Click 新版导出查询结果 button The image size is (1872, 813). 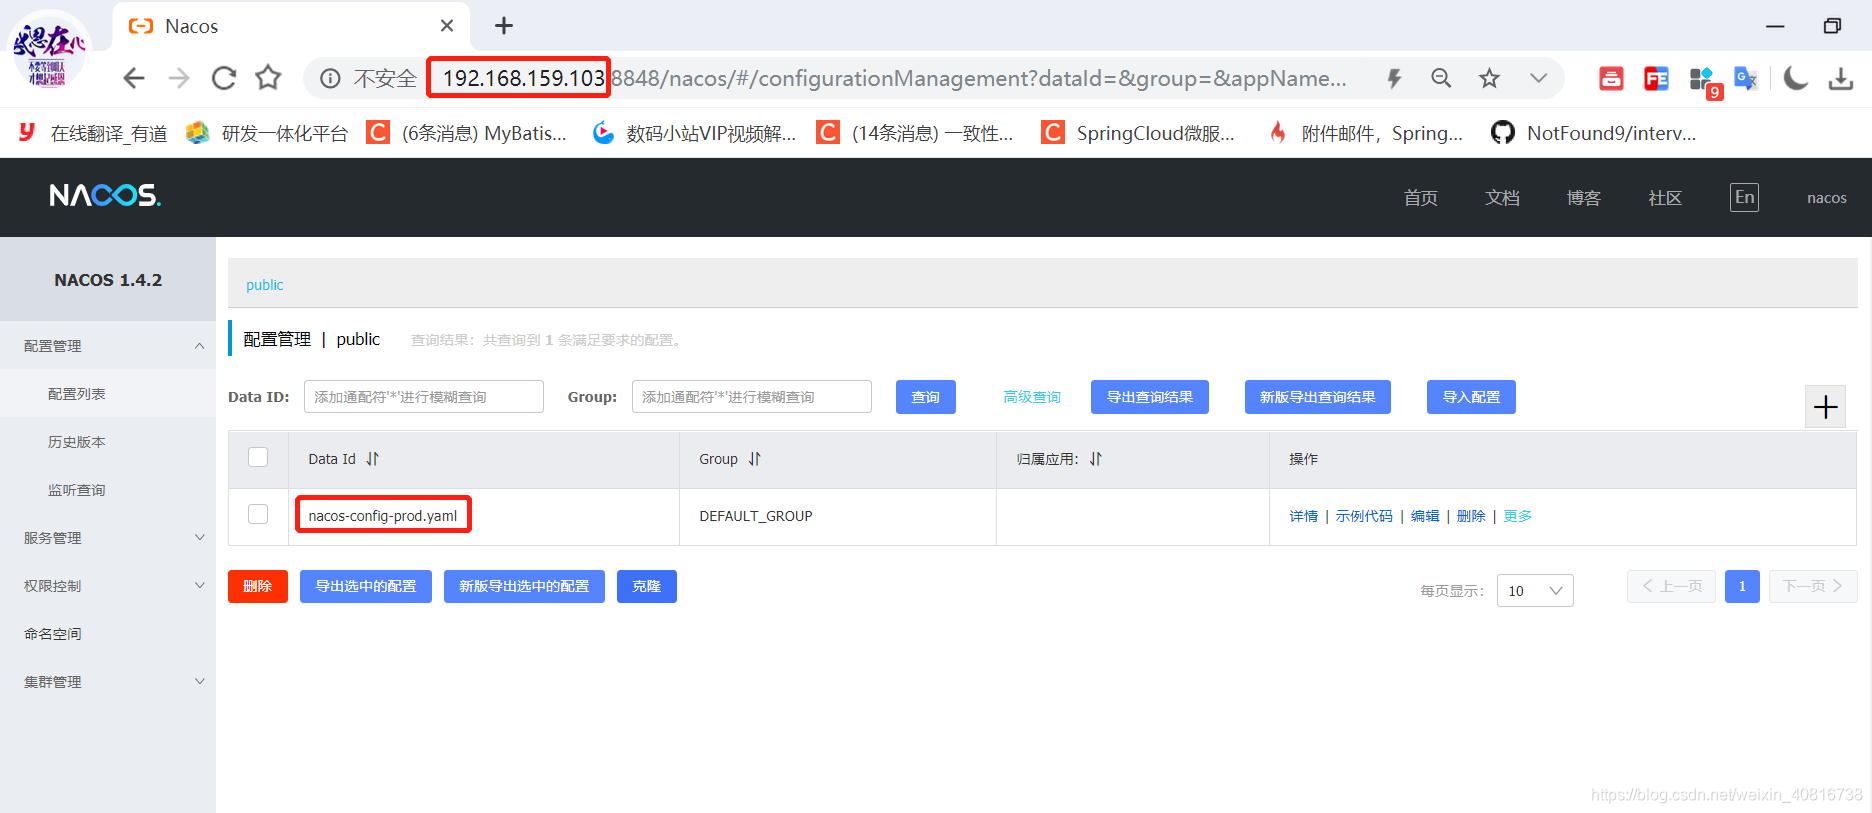click(x=1318, y=397)
